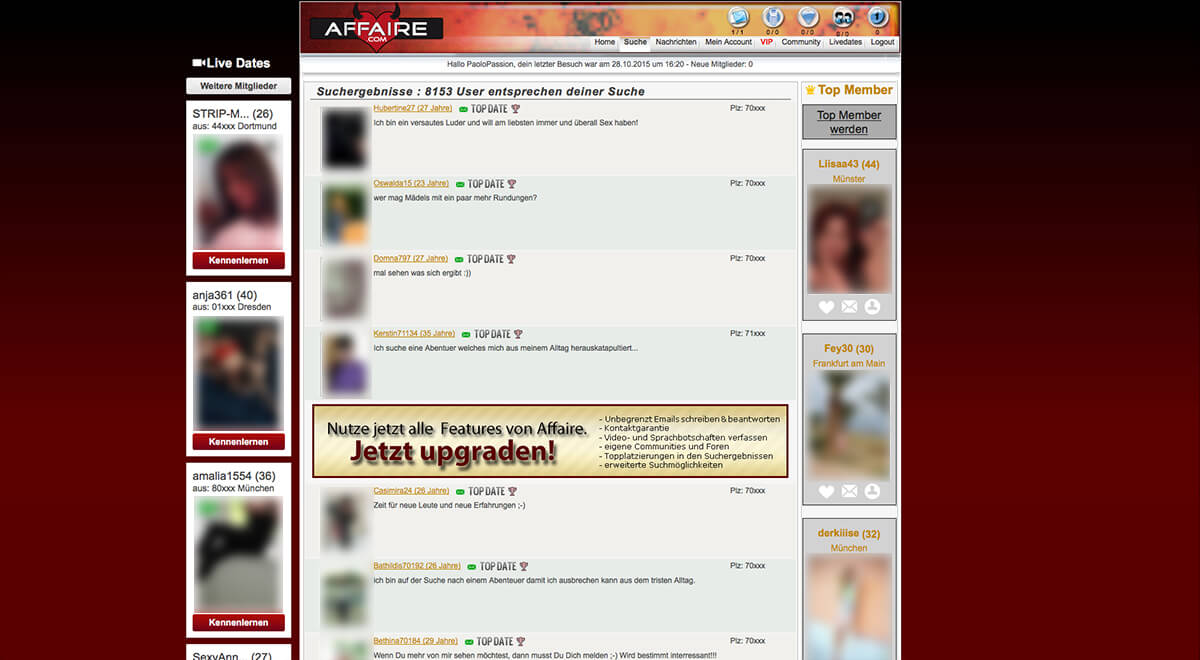Click the profile icon under Fey30

coord(872,491)
